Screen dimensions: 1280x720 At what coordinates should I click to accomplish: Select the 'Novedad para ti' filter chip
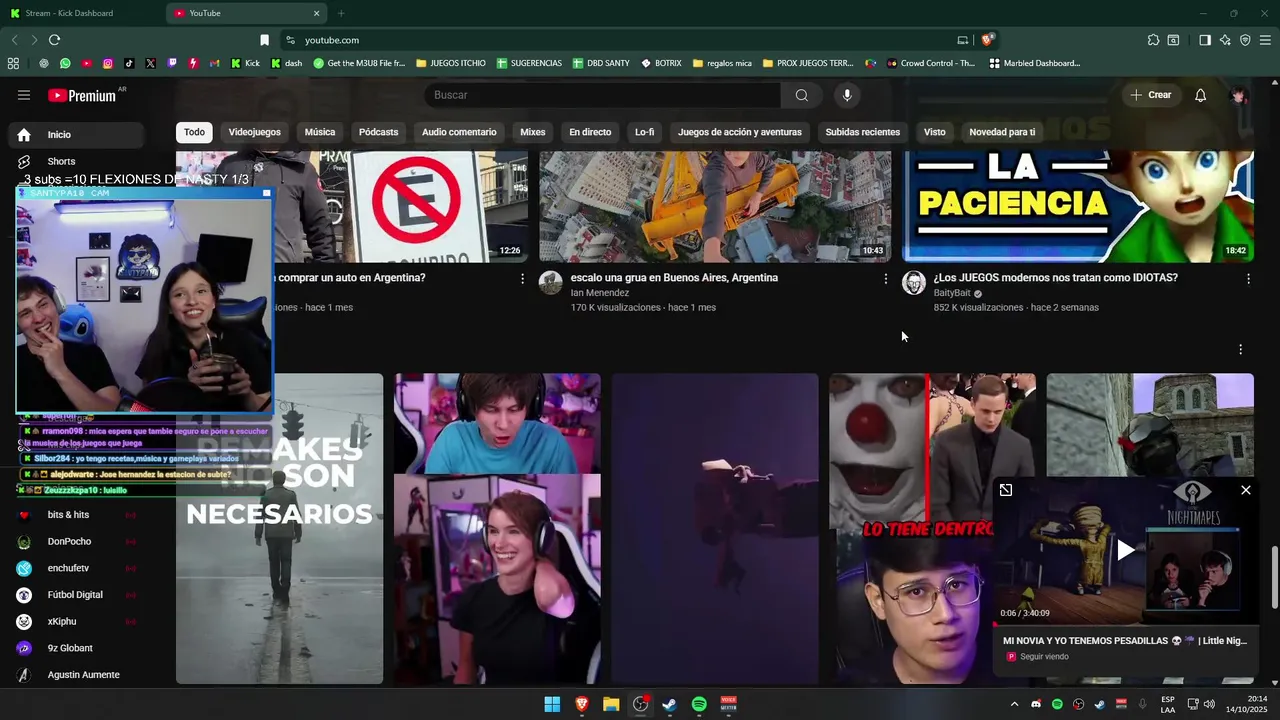click(1002, 132)
